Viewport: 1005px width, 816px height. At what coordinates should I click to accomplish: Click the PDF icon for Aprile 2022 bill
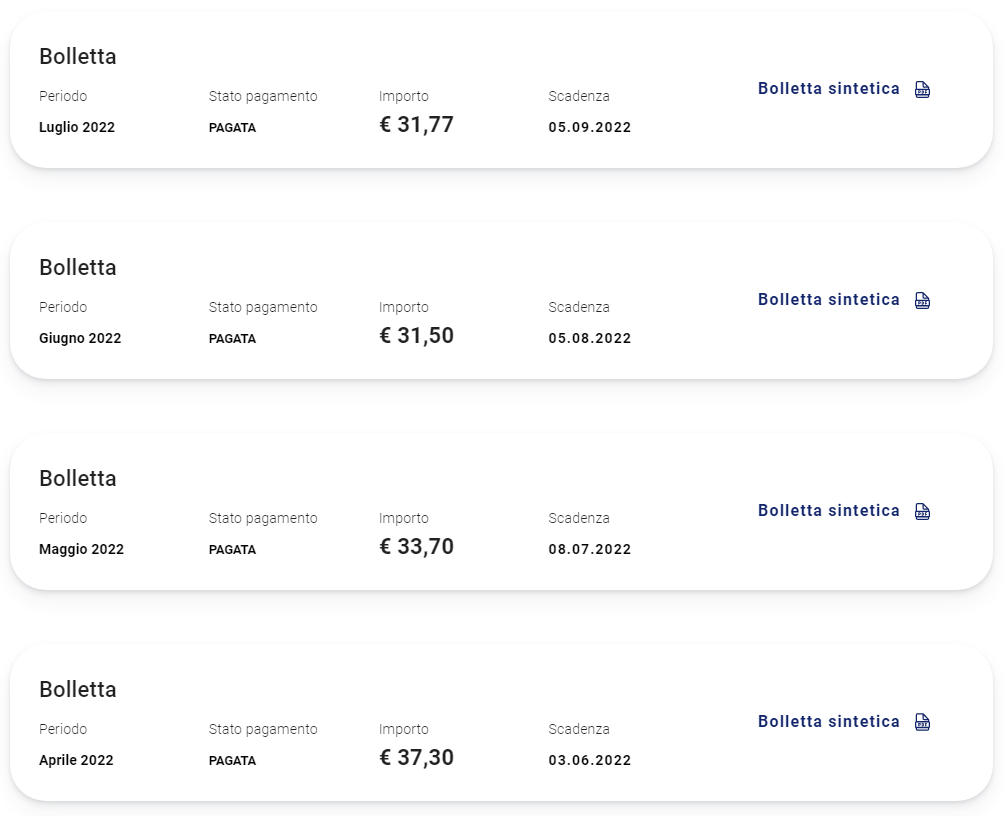922,722
